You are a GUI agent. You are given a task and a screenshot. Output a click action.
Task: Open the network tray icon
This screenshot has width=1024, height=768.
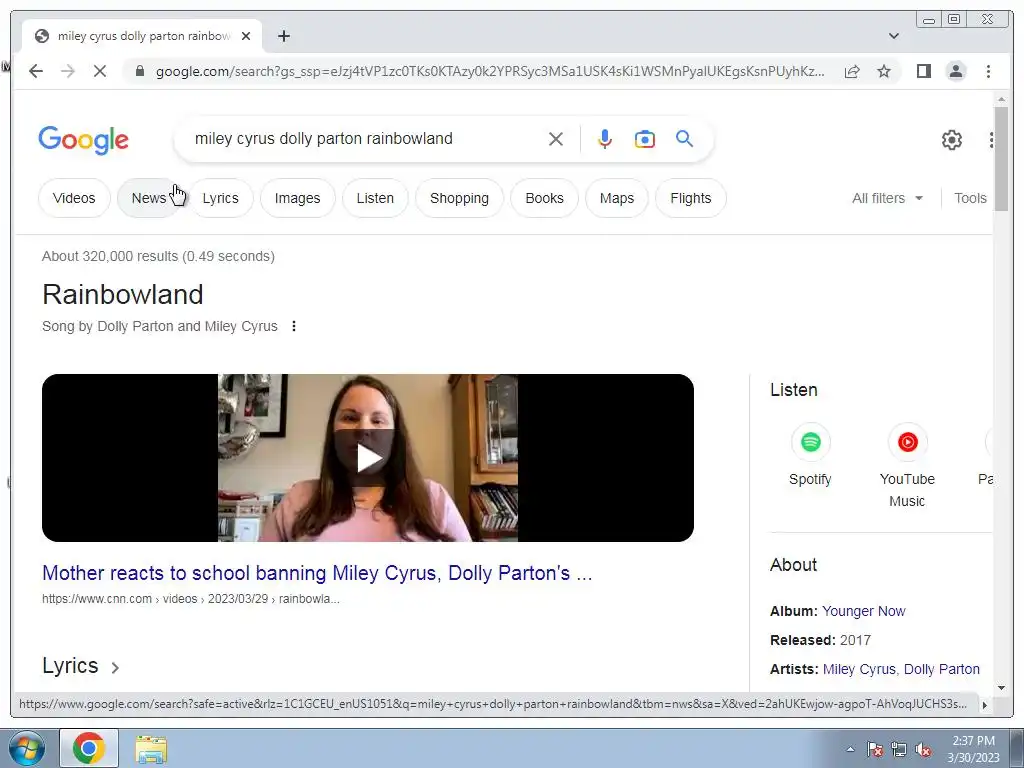[x=899, y=749]
